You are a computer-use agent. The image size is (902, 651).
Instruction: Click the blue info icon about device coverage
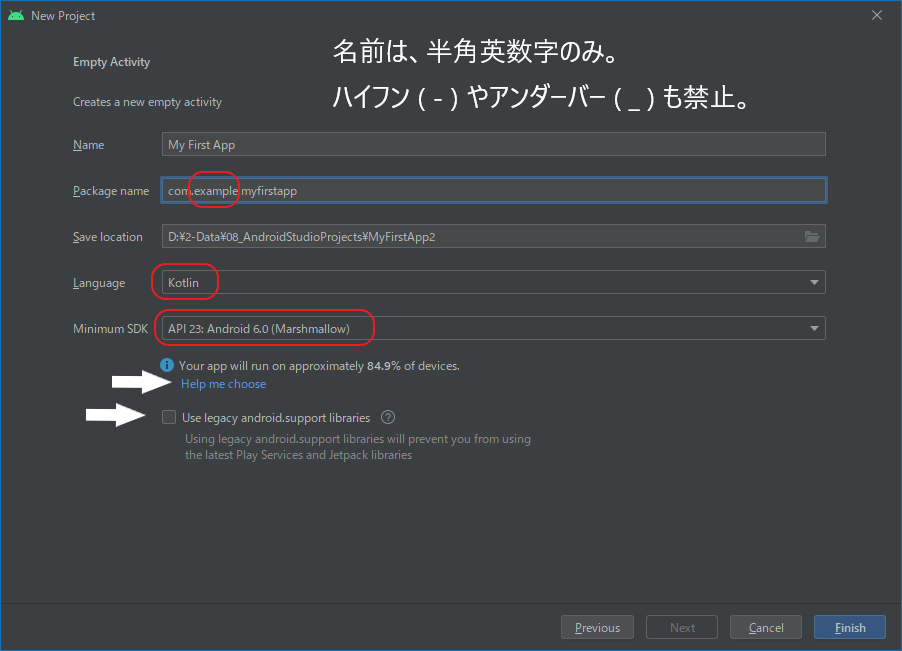click(167, 365)
